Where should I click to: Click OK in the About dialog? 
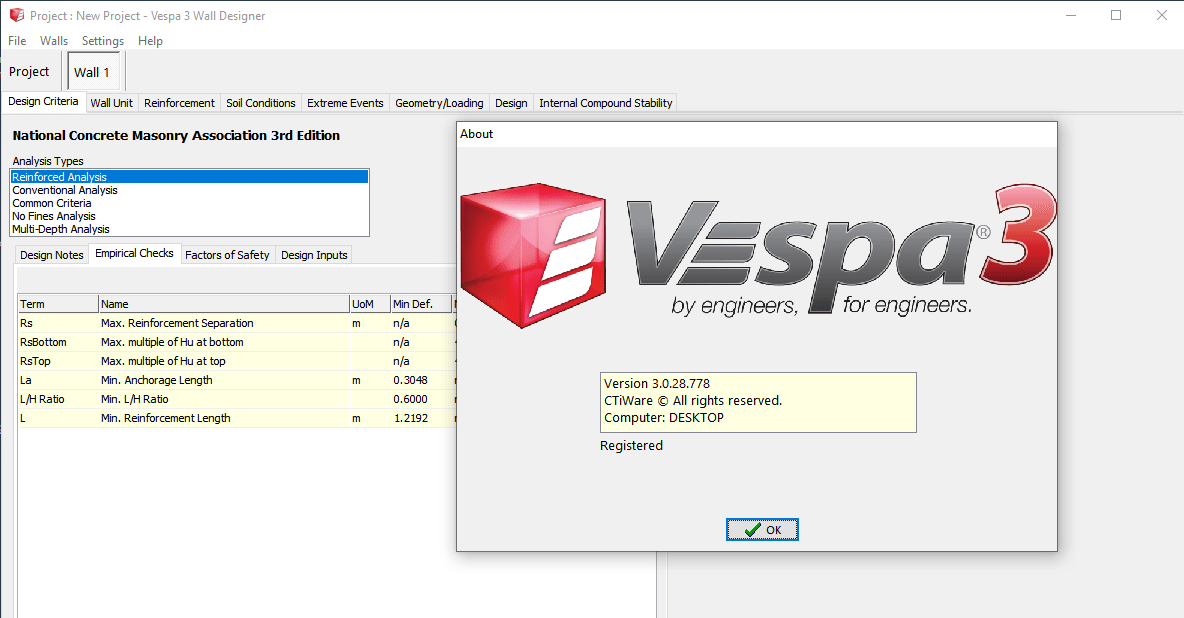tap(762, 530)
